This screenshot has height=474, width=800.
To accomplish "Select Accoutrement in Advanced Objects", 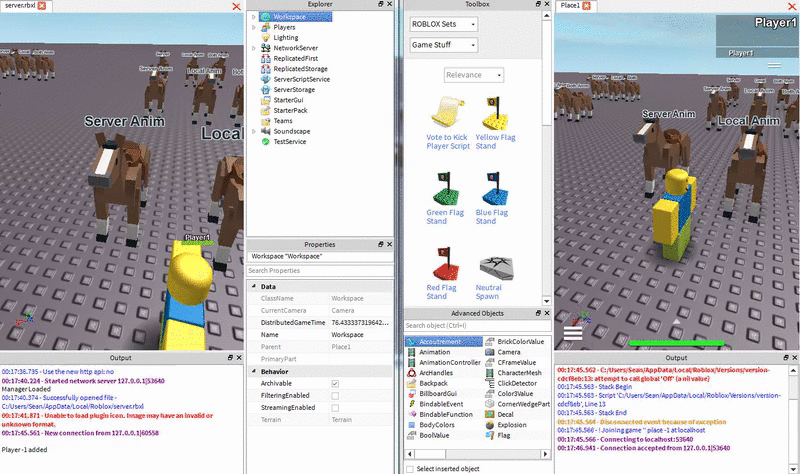I will [x=444, y=341].
